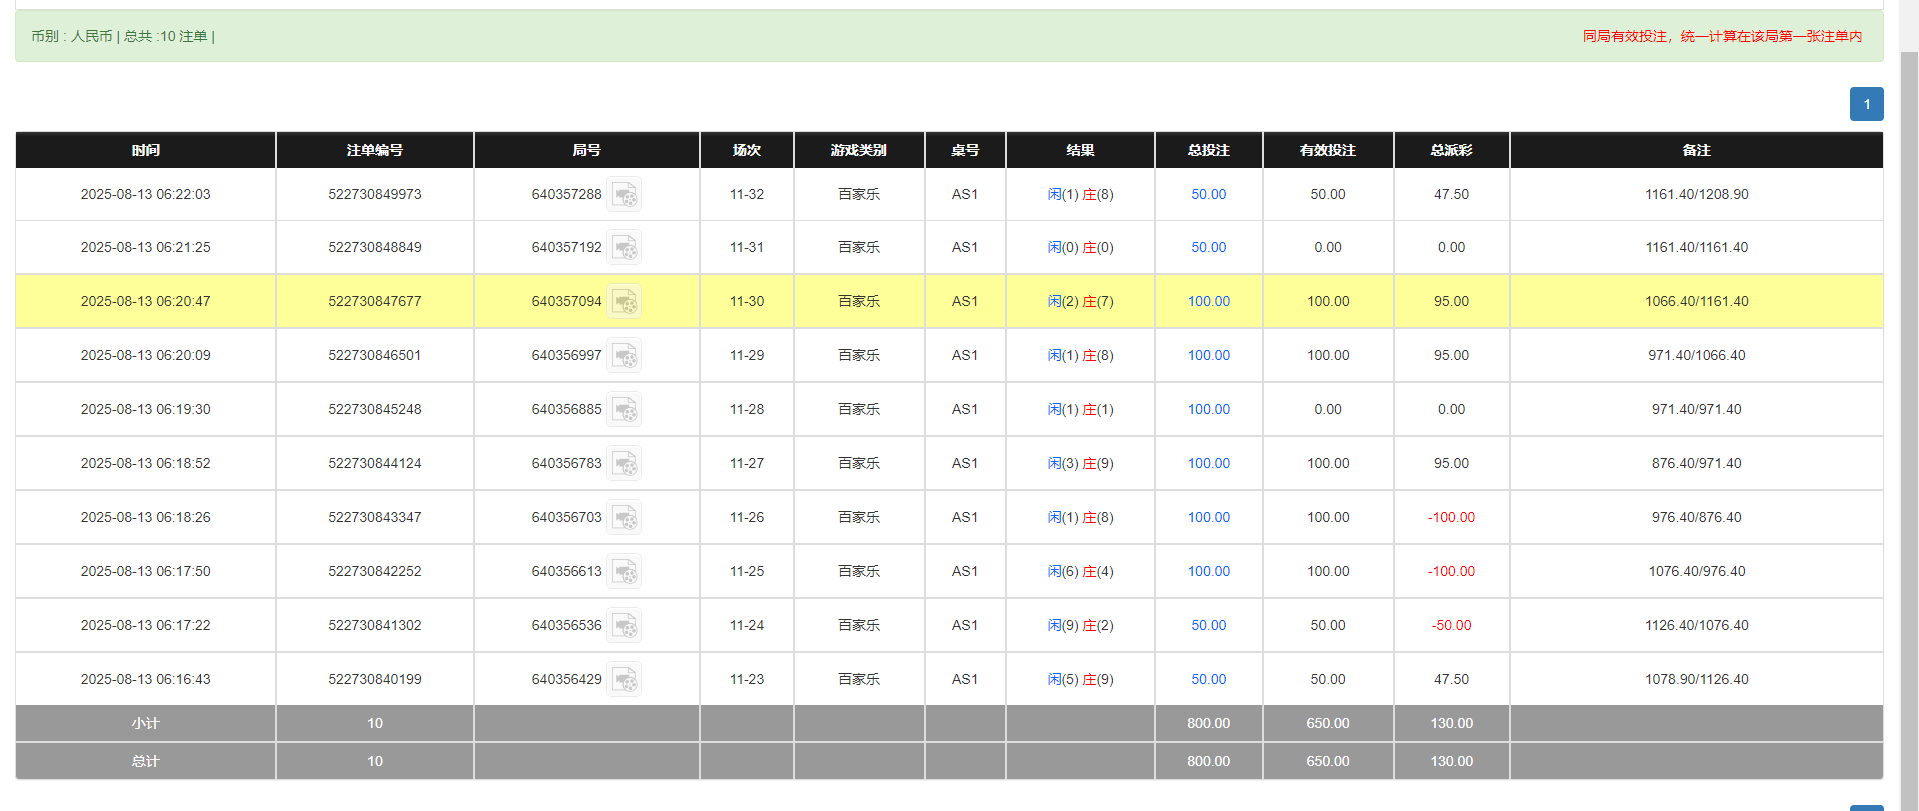Click the 结果 column header

coord(1080,150)
